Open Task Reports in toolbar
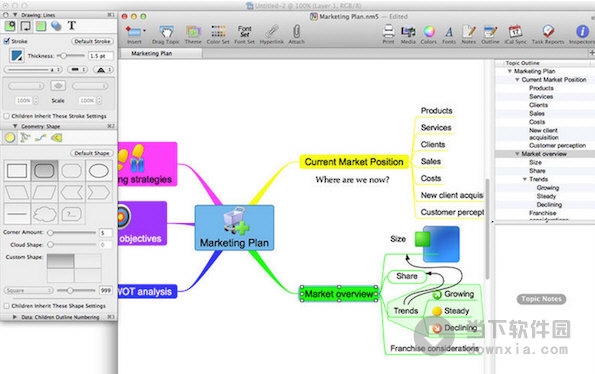Screen dimensions: 595x374 point(548,31)
